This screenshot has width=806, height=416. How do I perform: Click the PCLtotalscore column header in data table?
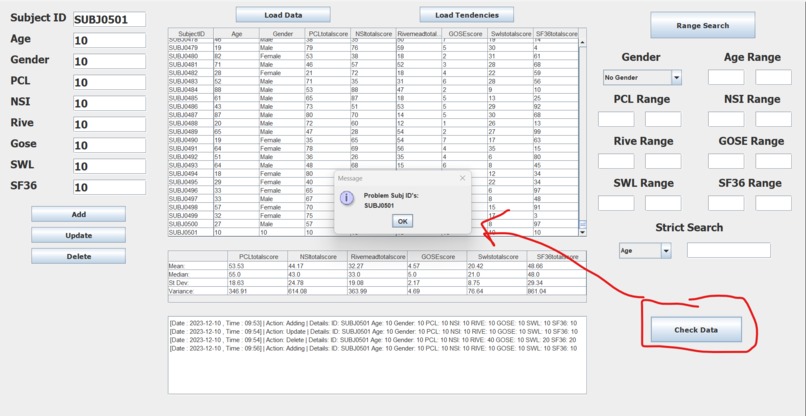[x=328, y=34]
